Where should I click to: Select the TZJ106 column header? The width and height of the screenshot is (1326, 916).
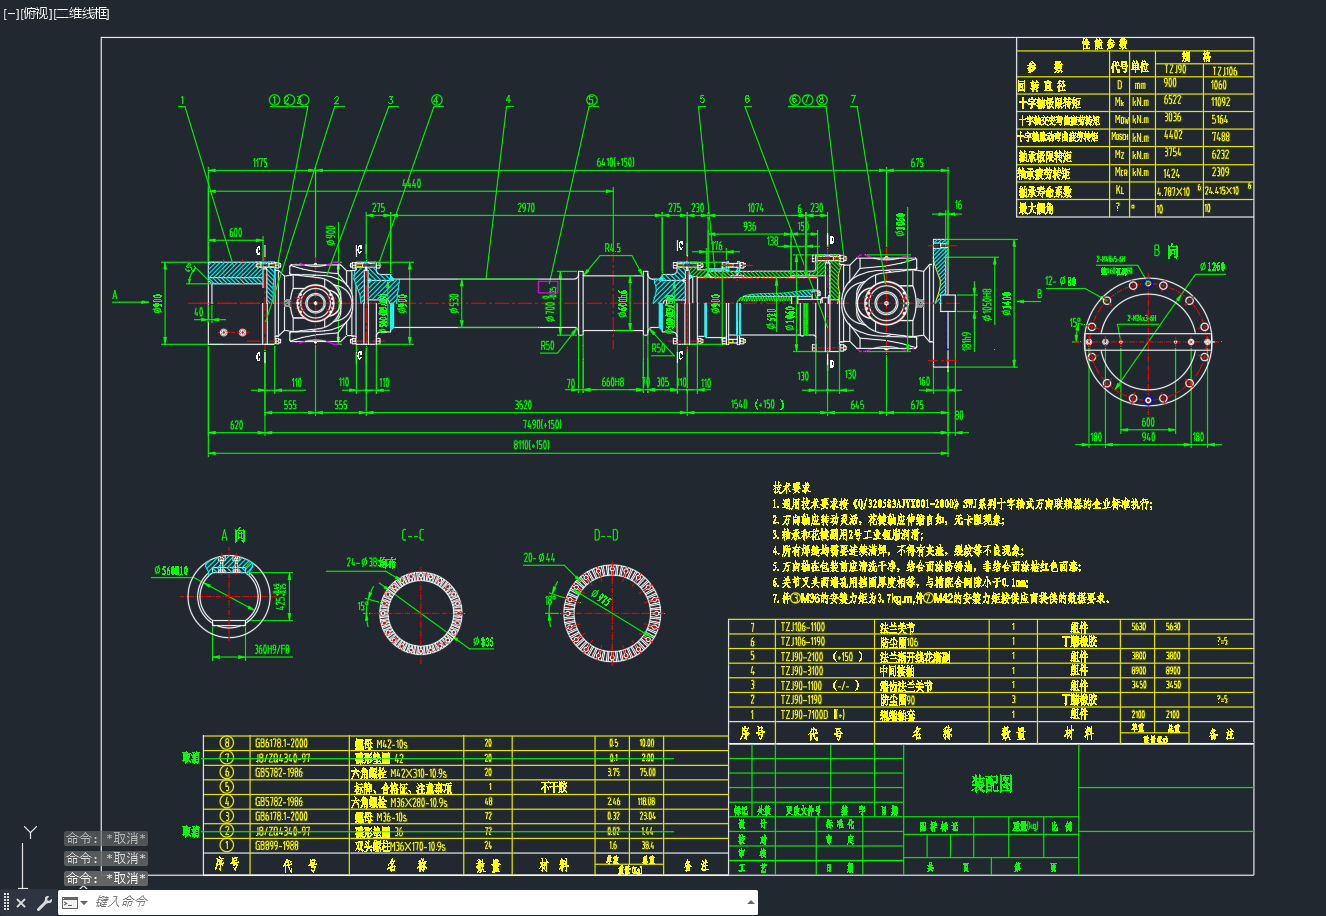coord(1224,71)
